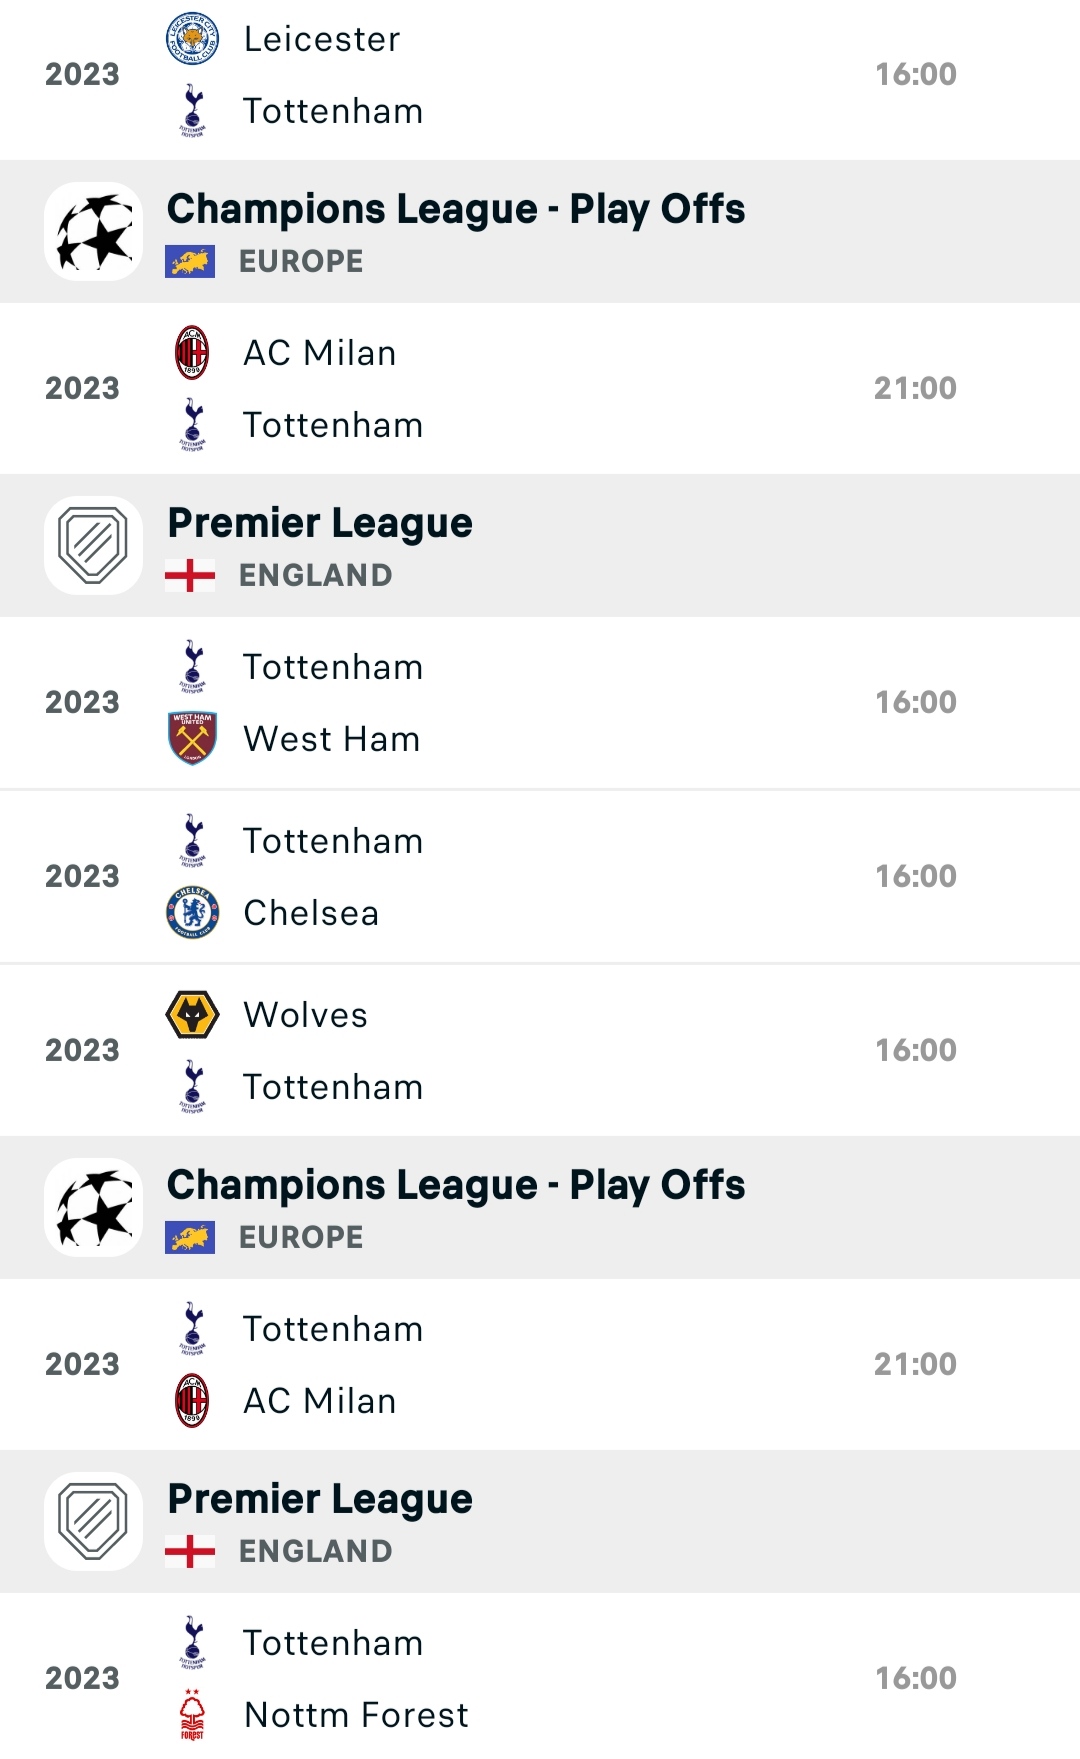Tap the first Champions League star-ball logo
Viewport: 1080px width, 1759px height.
(94, 231)
